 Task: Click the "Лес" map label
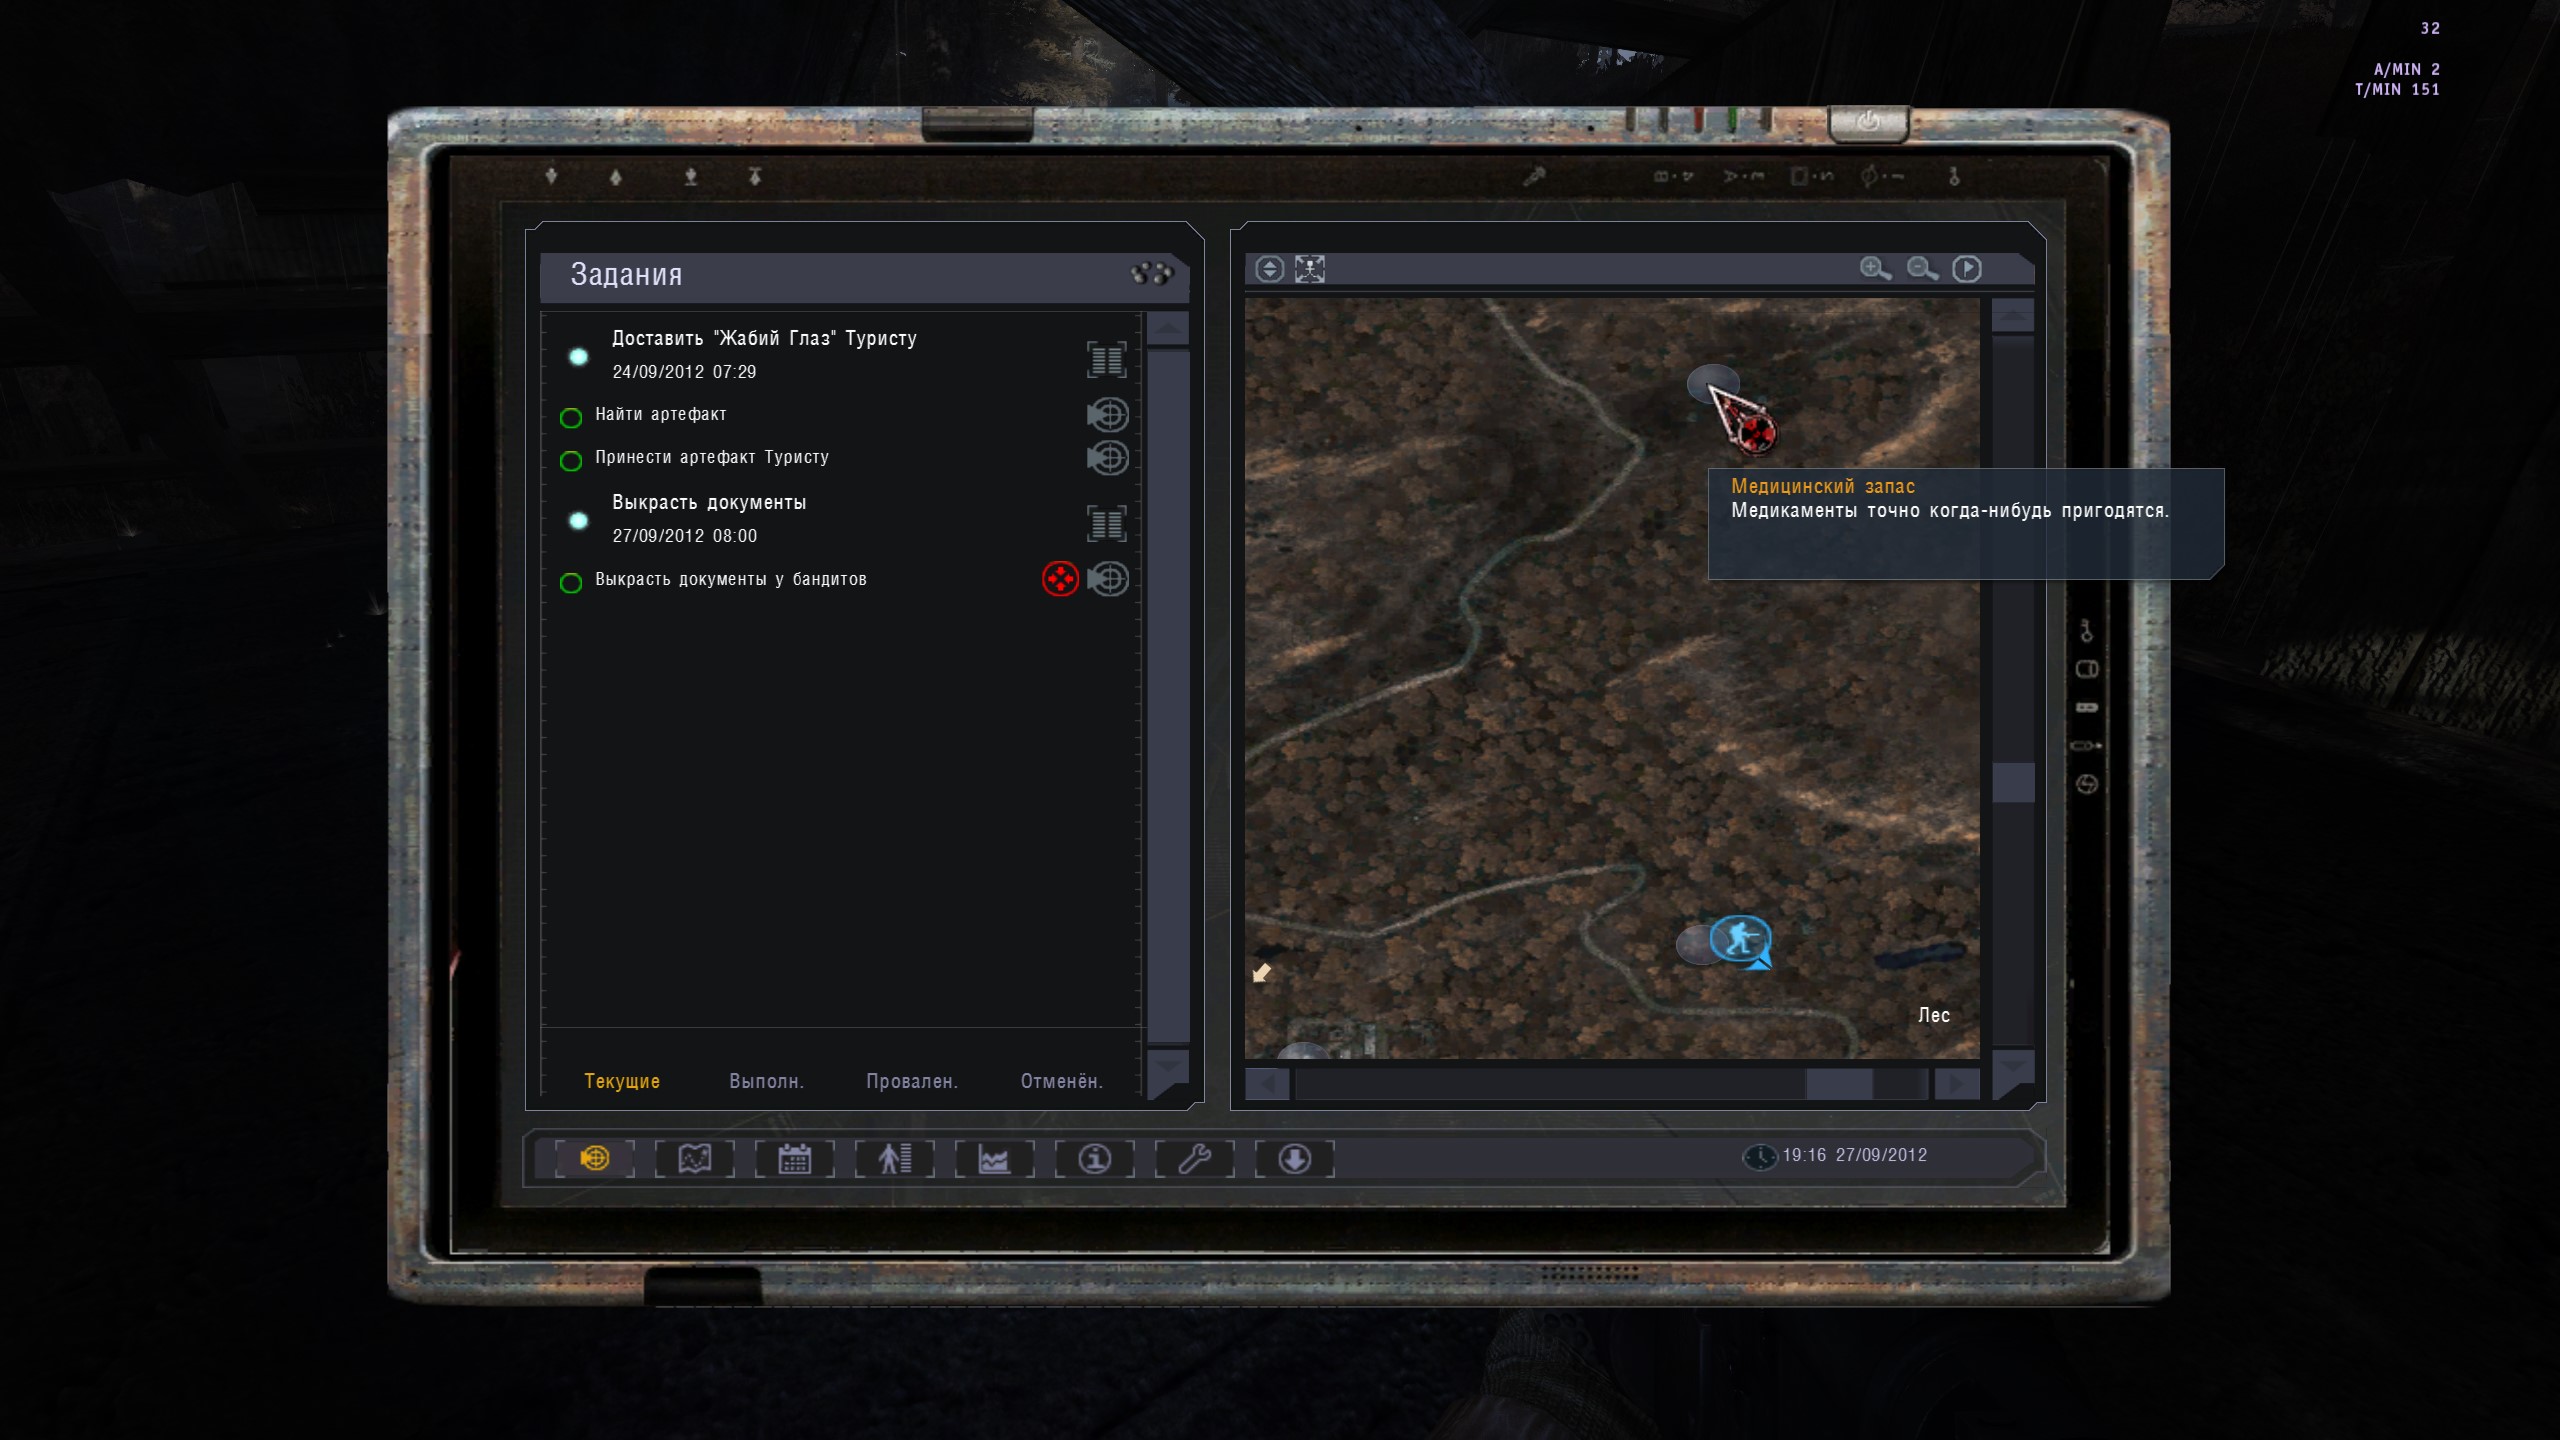(x=1934, y=1015)
